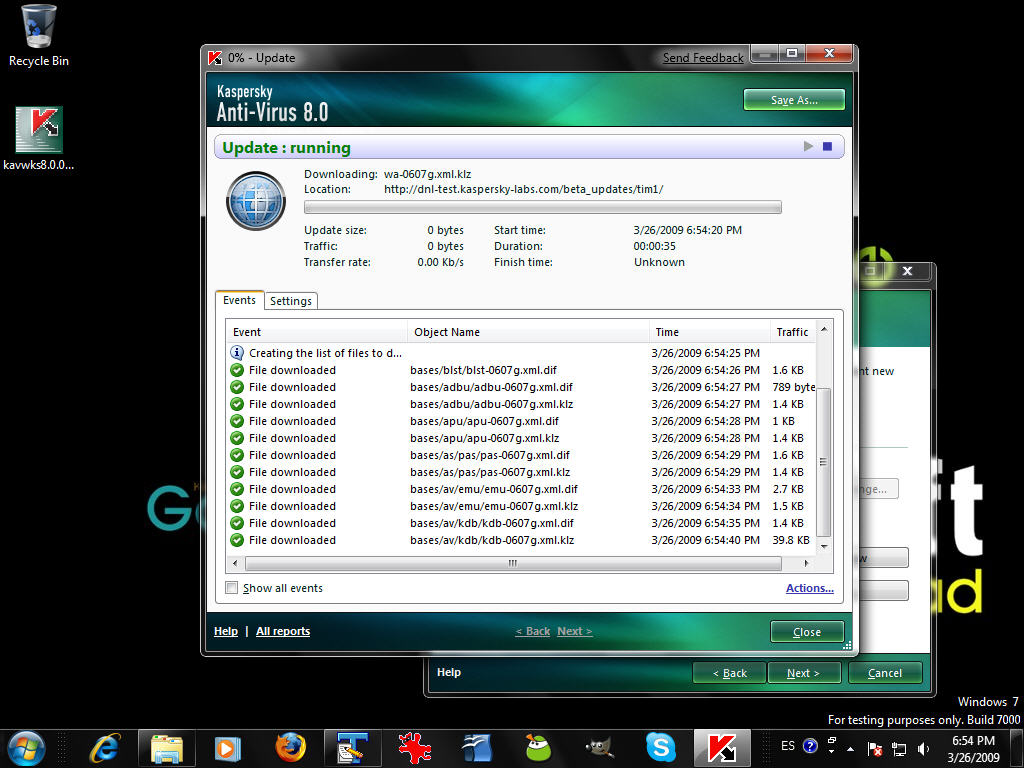
Task: Open Windows Media Player from the taskbar
Action: pyautogui.click(x=228, y=748)
